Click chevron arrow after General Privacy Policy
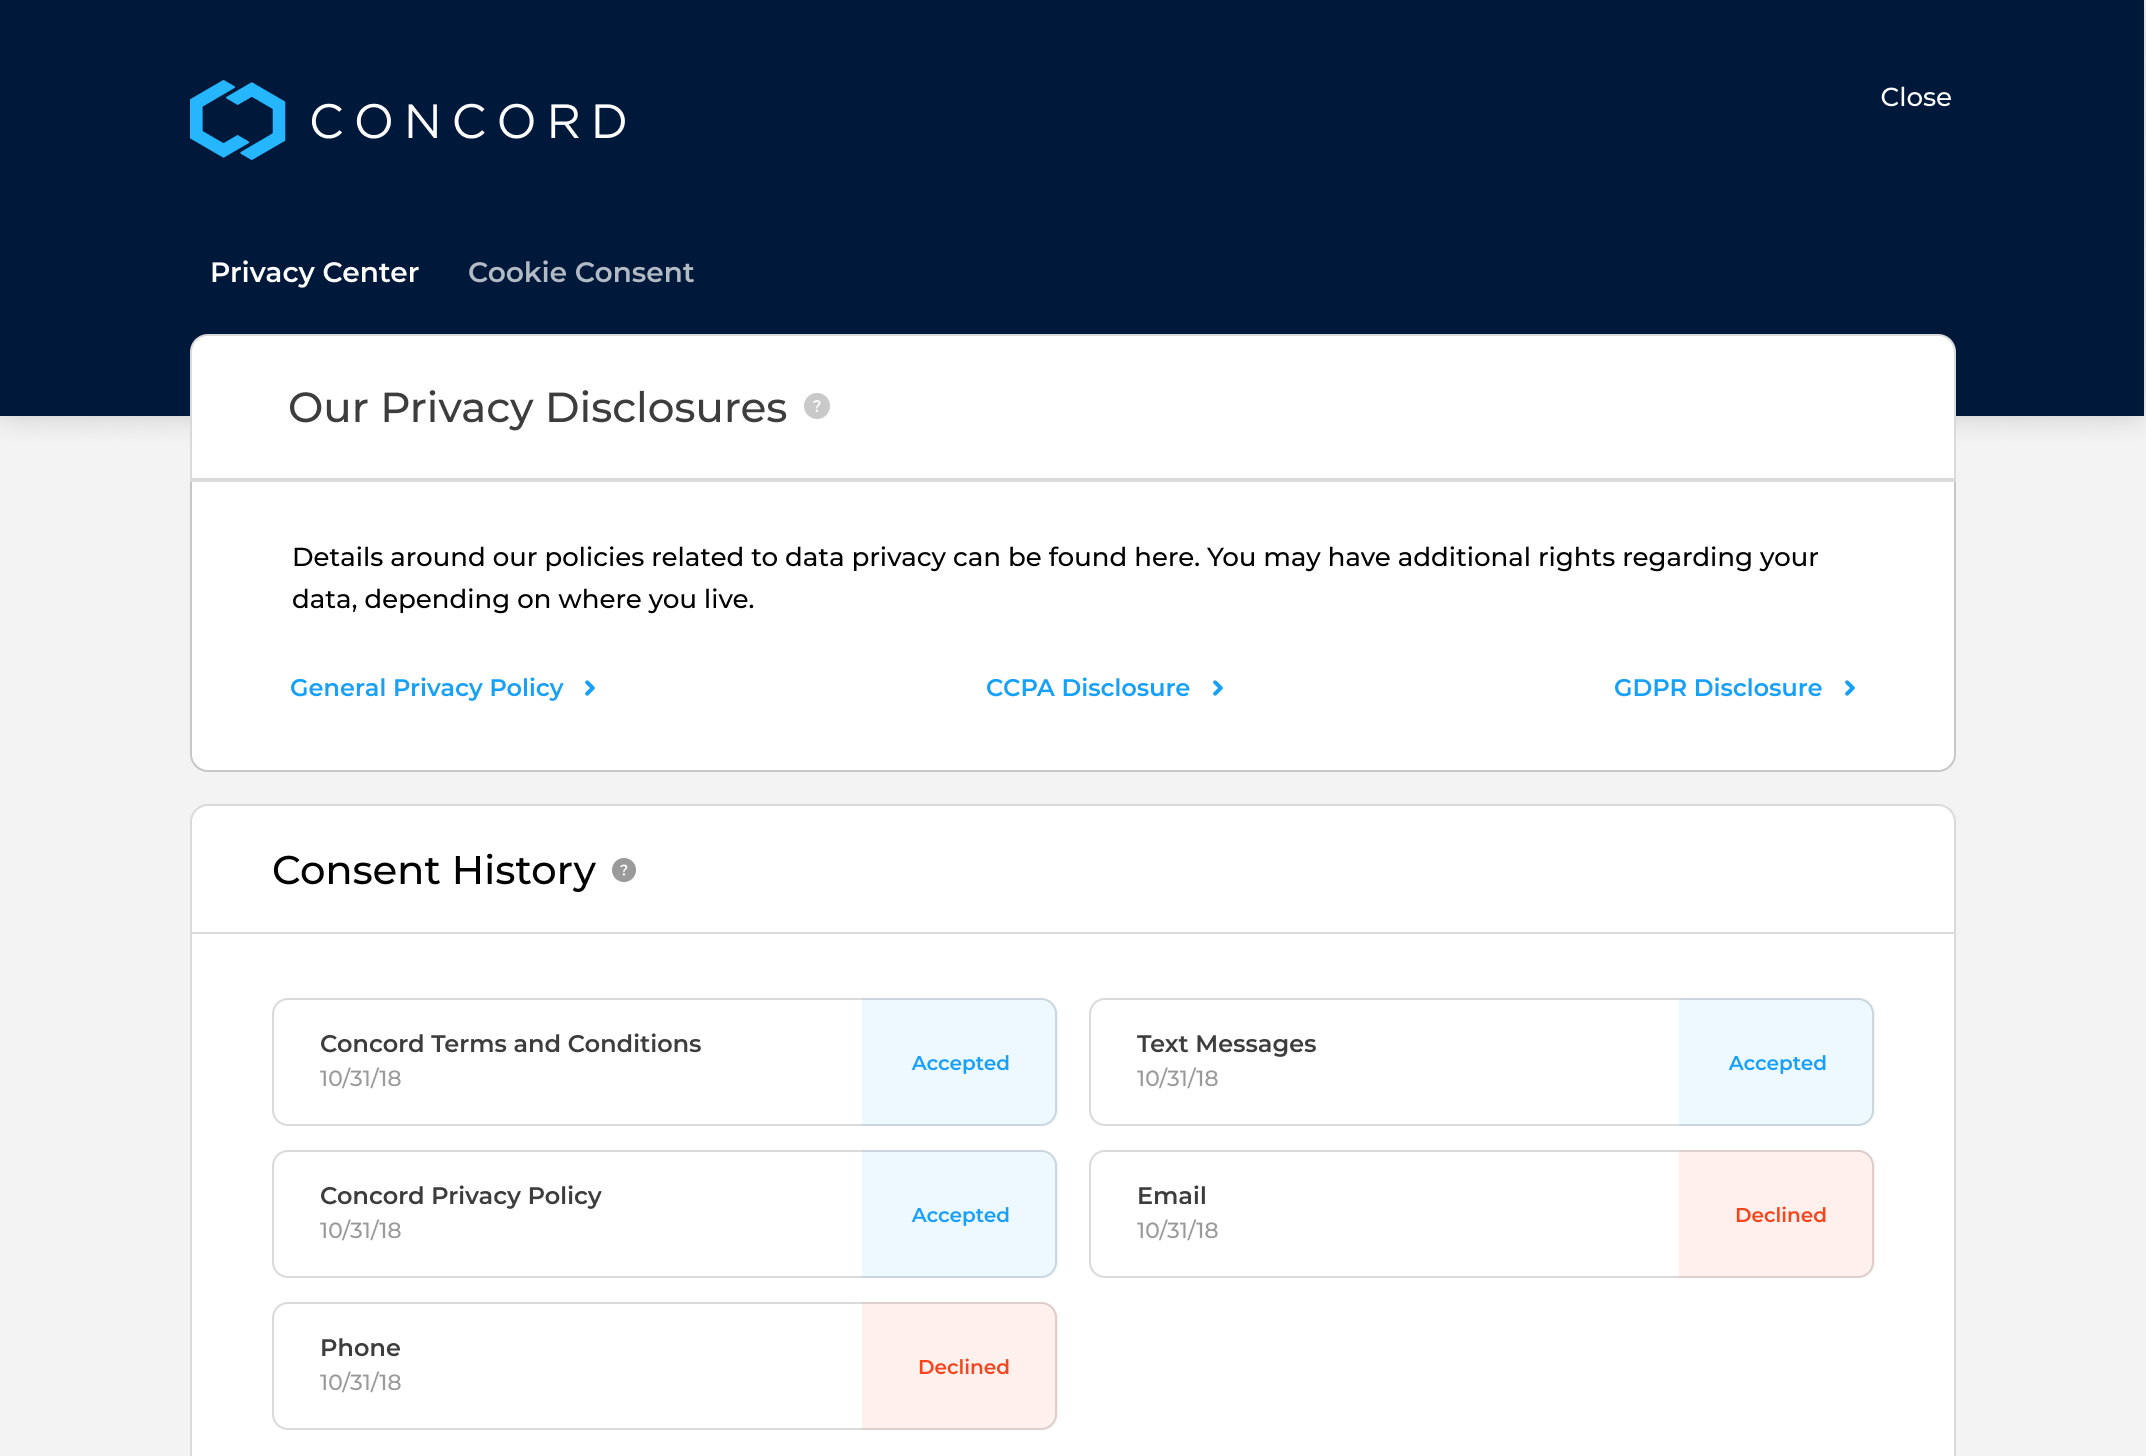Image resolution: width=2146 pixels, height=1456 pixels. click(590, 688)
